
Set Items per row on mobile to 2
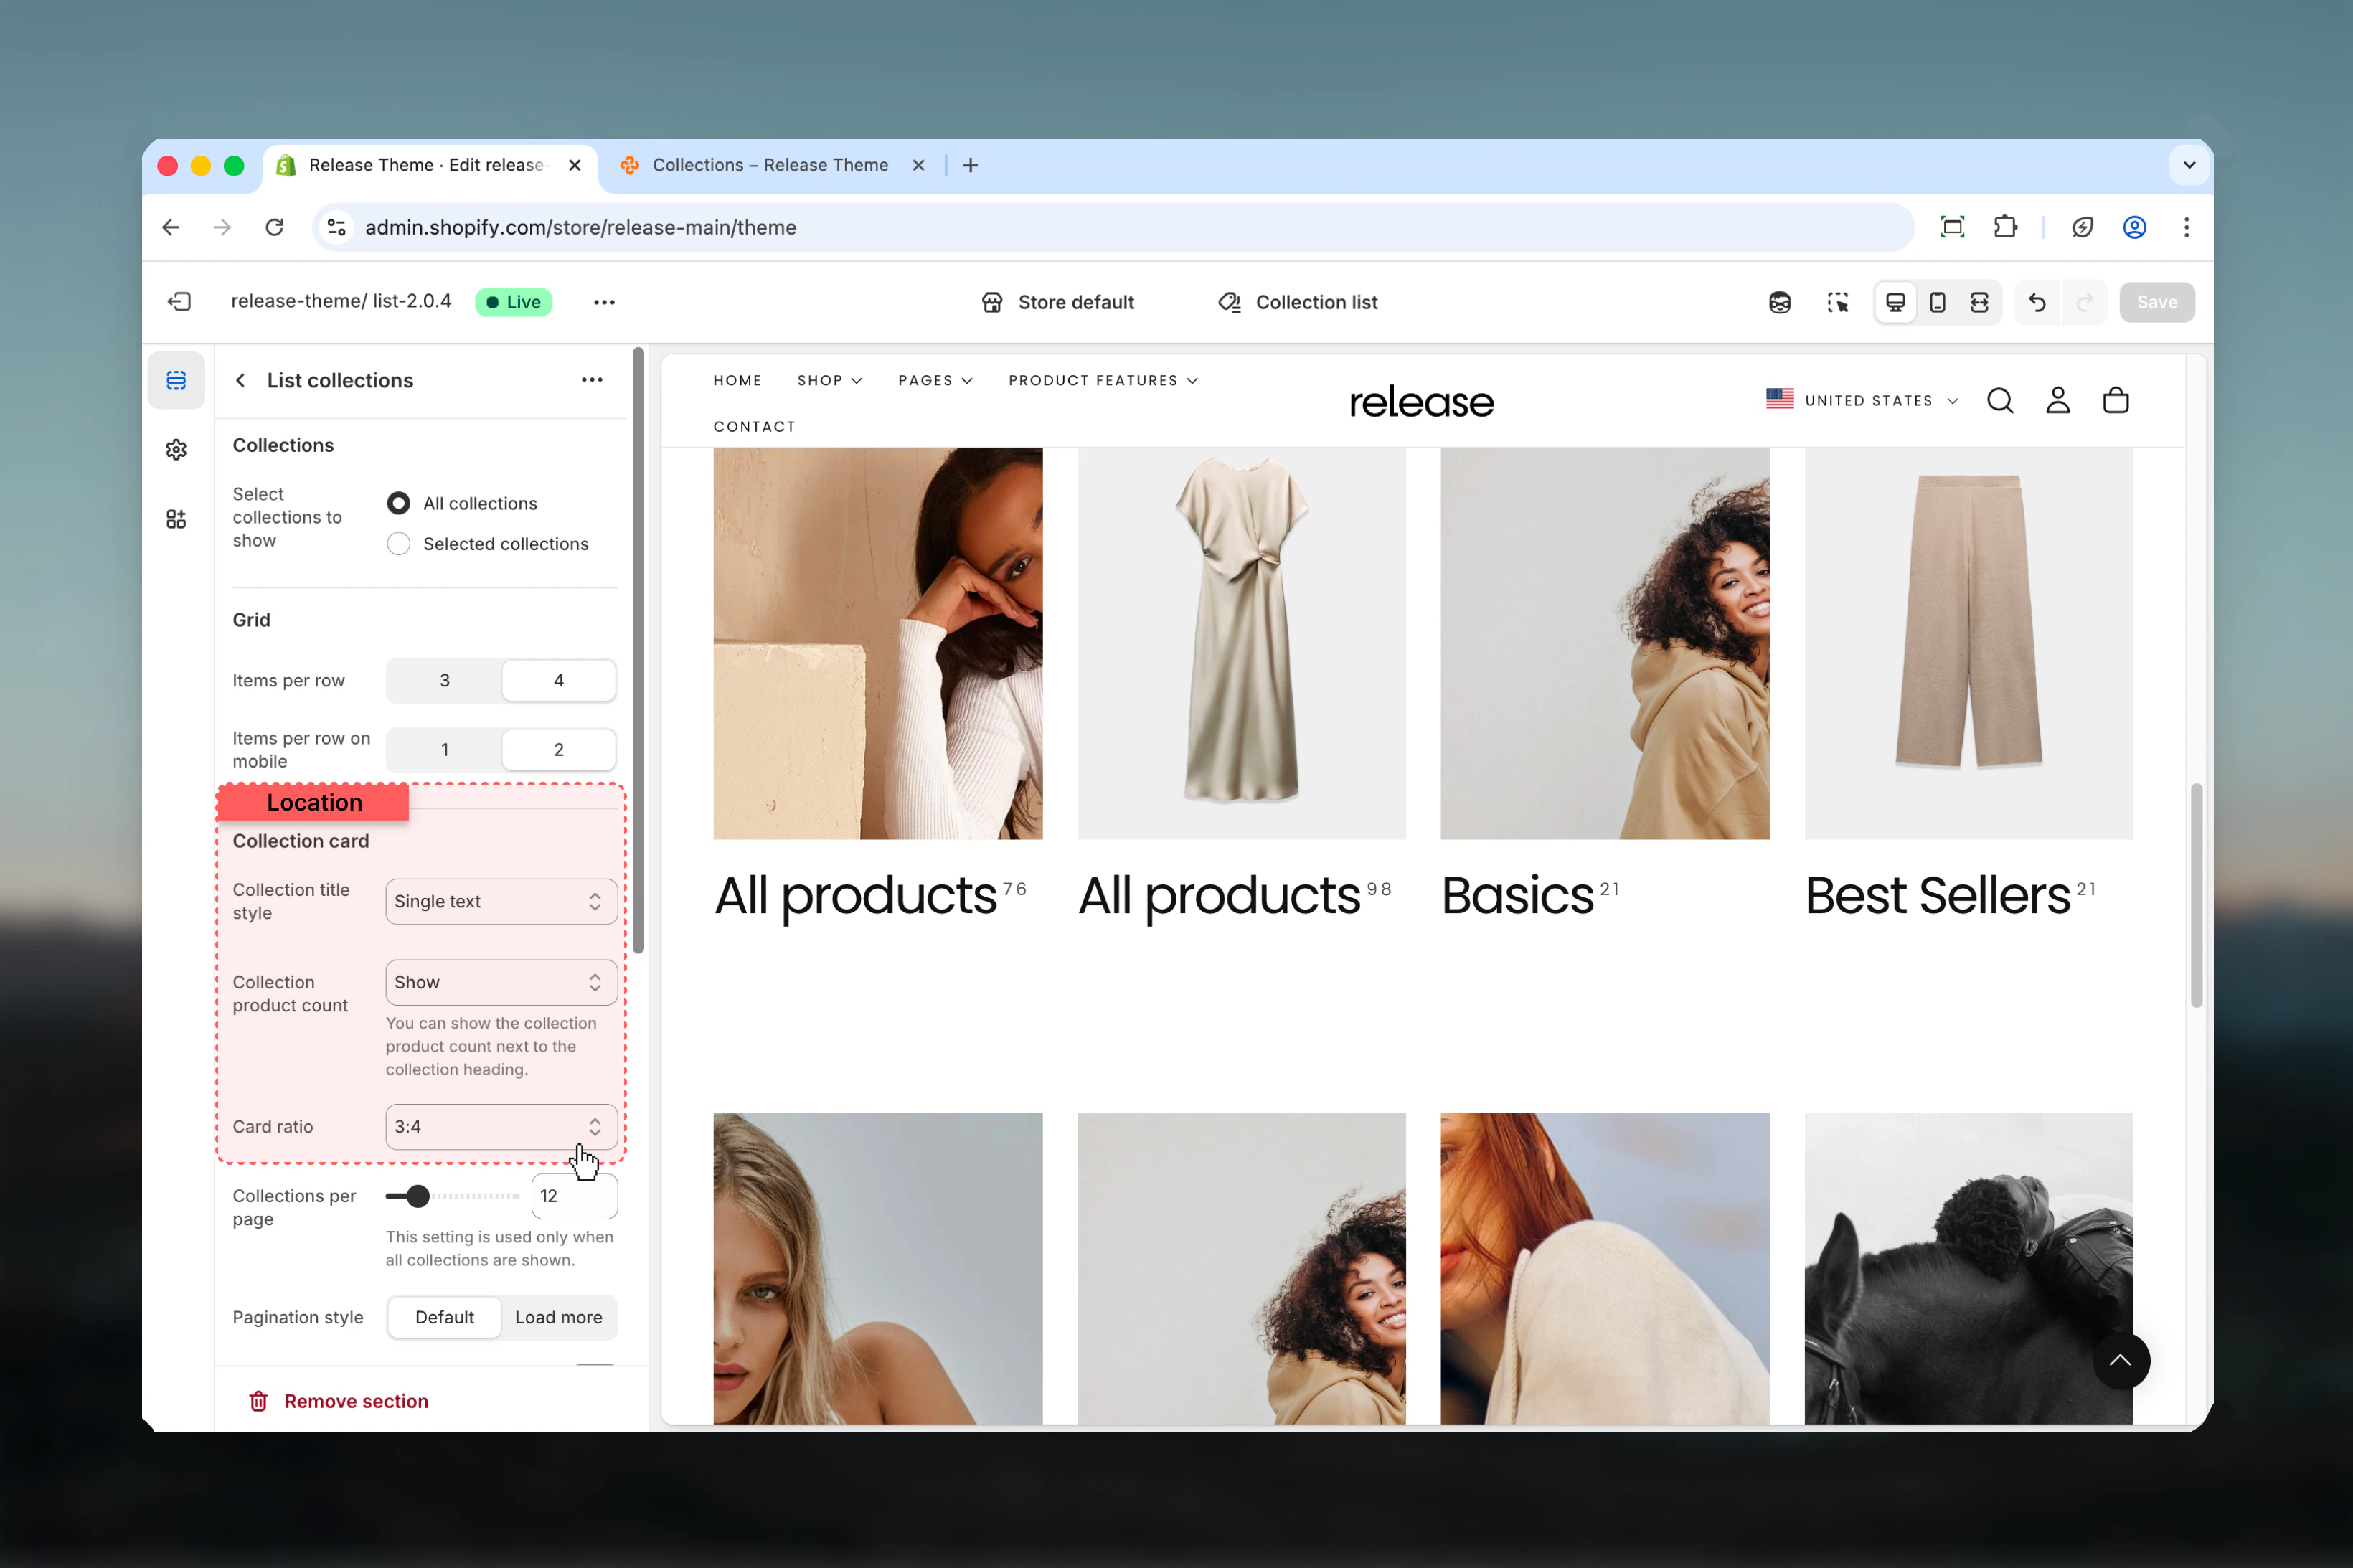(559, 750)
